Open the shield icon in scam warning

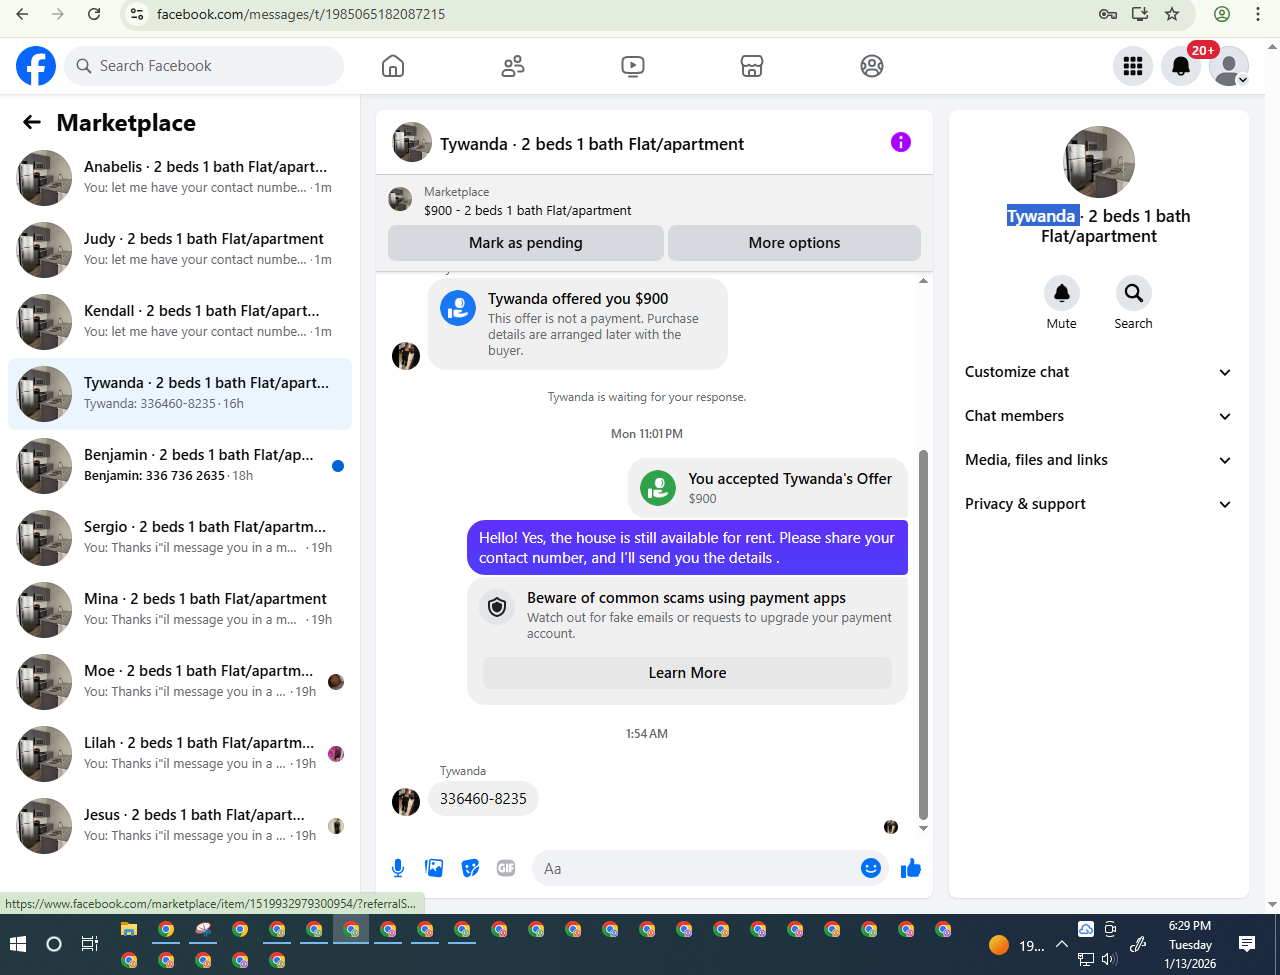497,606
